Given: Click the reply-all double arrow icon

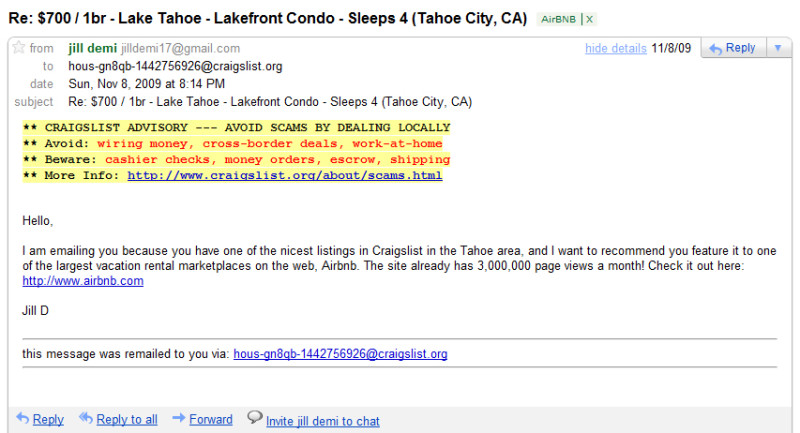Looking at the screenshot, I should (86, 419).
